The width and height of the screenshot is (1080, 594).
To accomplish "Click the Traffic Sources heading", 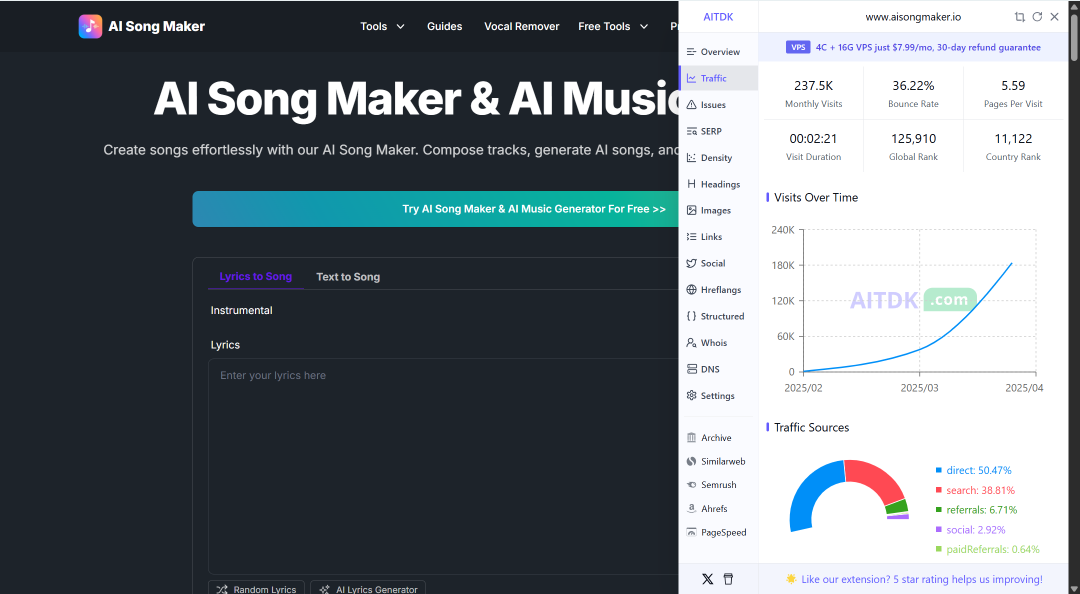I will (811, 427).
